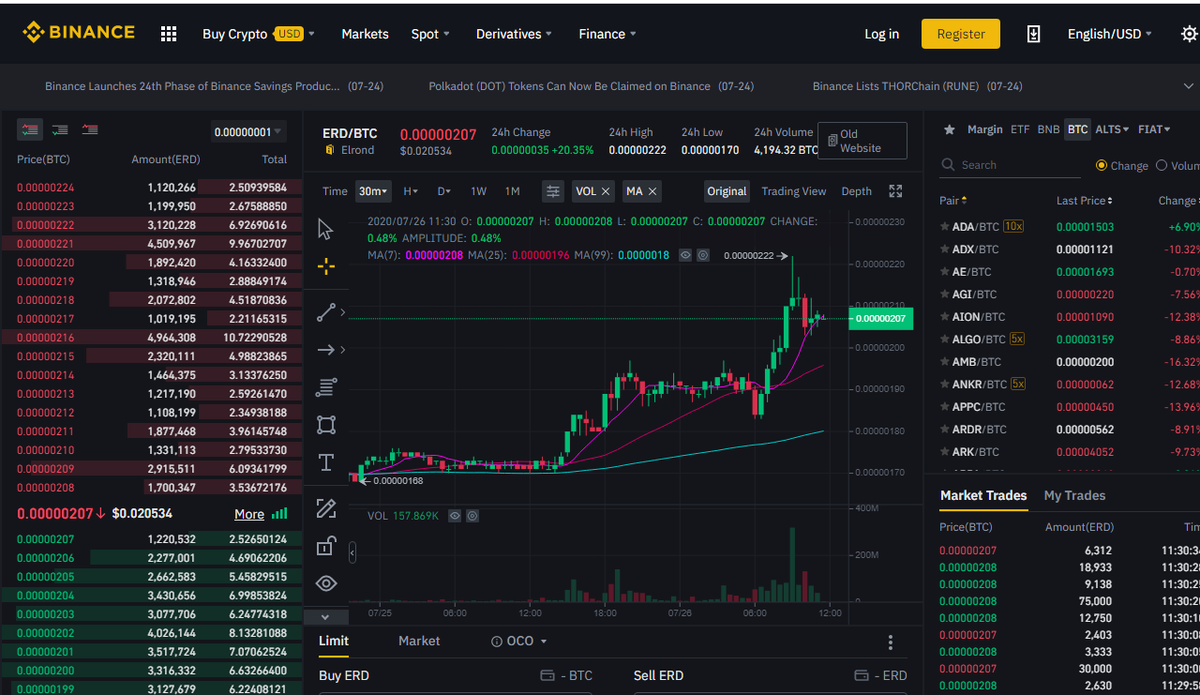Open the ALTS markets dropdown
Viewport: 1200px width, 695px height.
1112,130
